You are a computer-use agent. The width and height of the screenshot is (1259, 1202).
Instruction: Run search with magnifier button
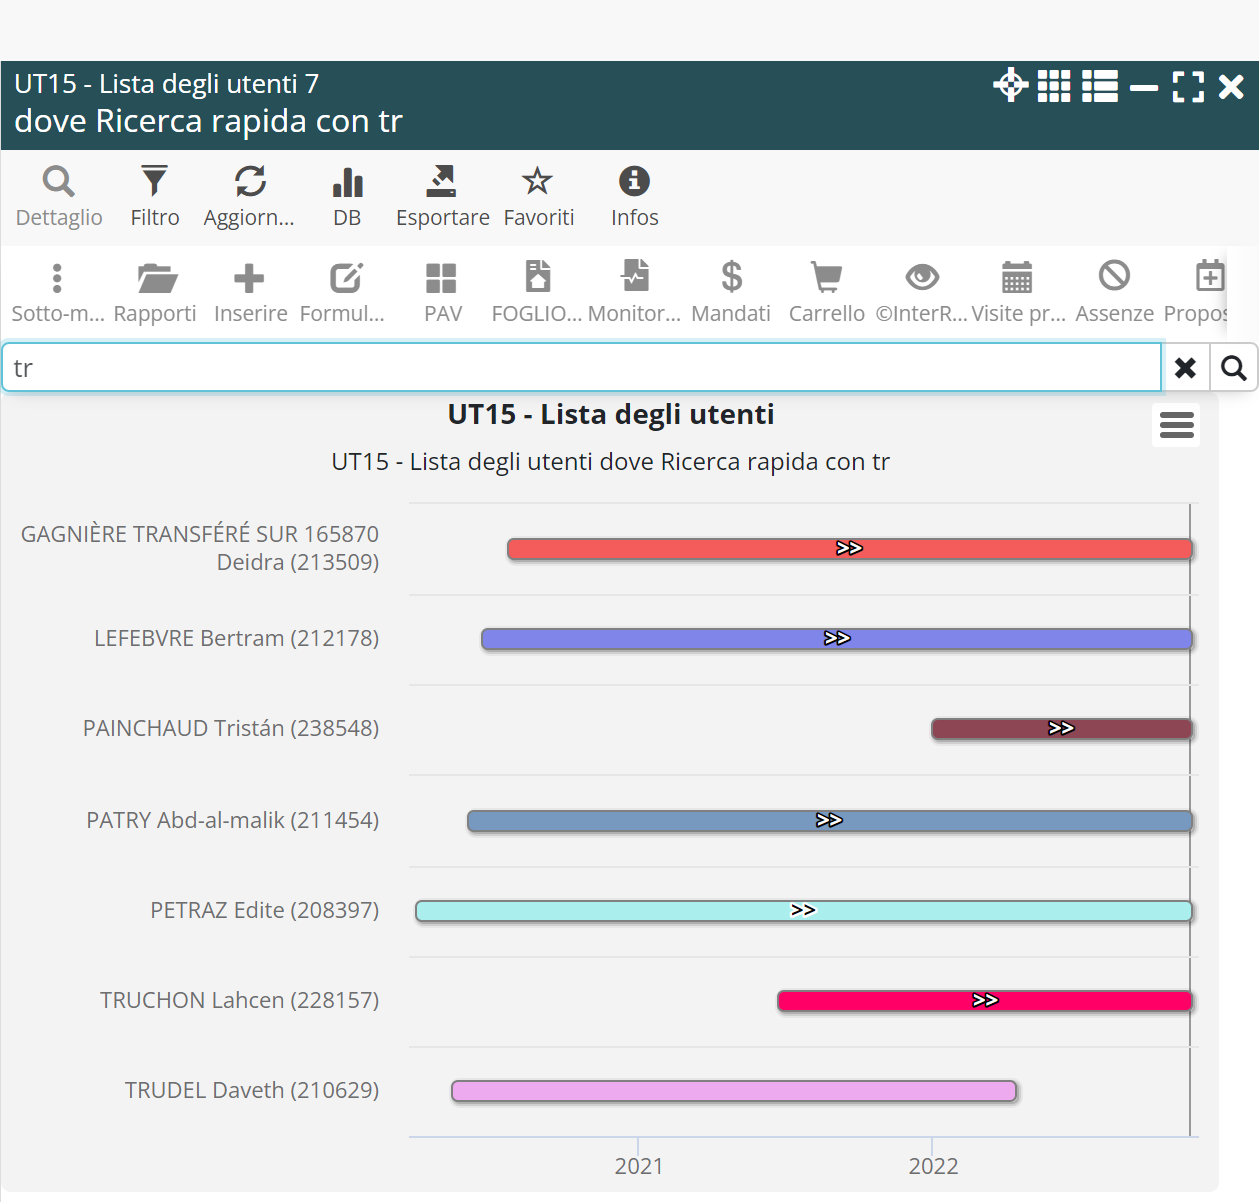pyautogui.click(x=1234, y=368)
